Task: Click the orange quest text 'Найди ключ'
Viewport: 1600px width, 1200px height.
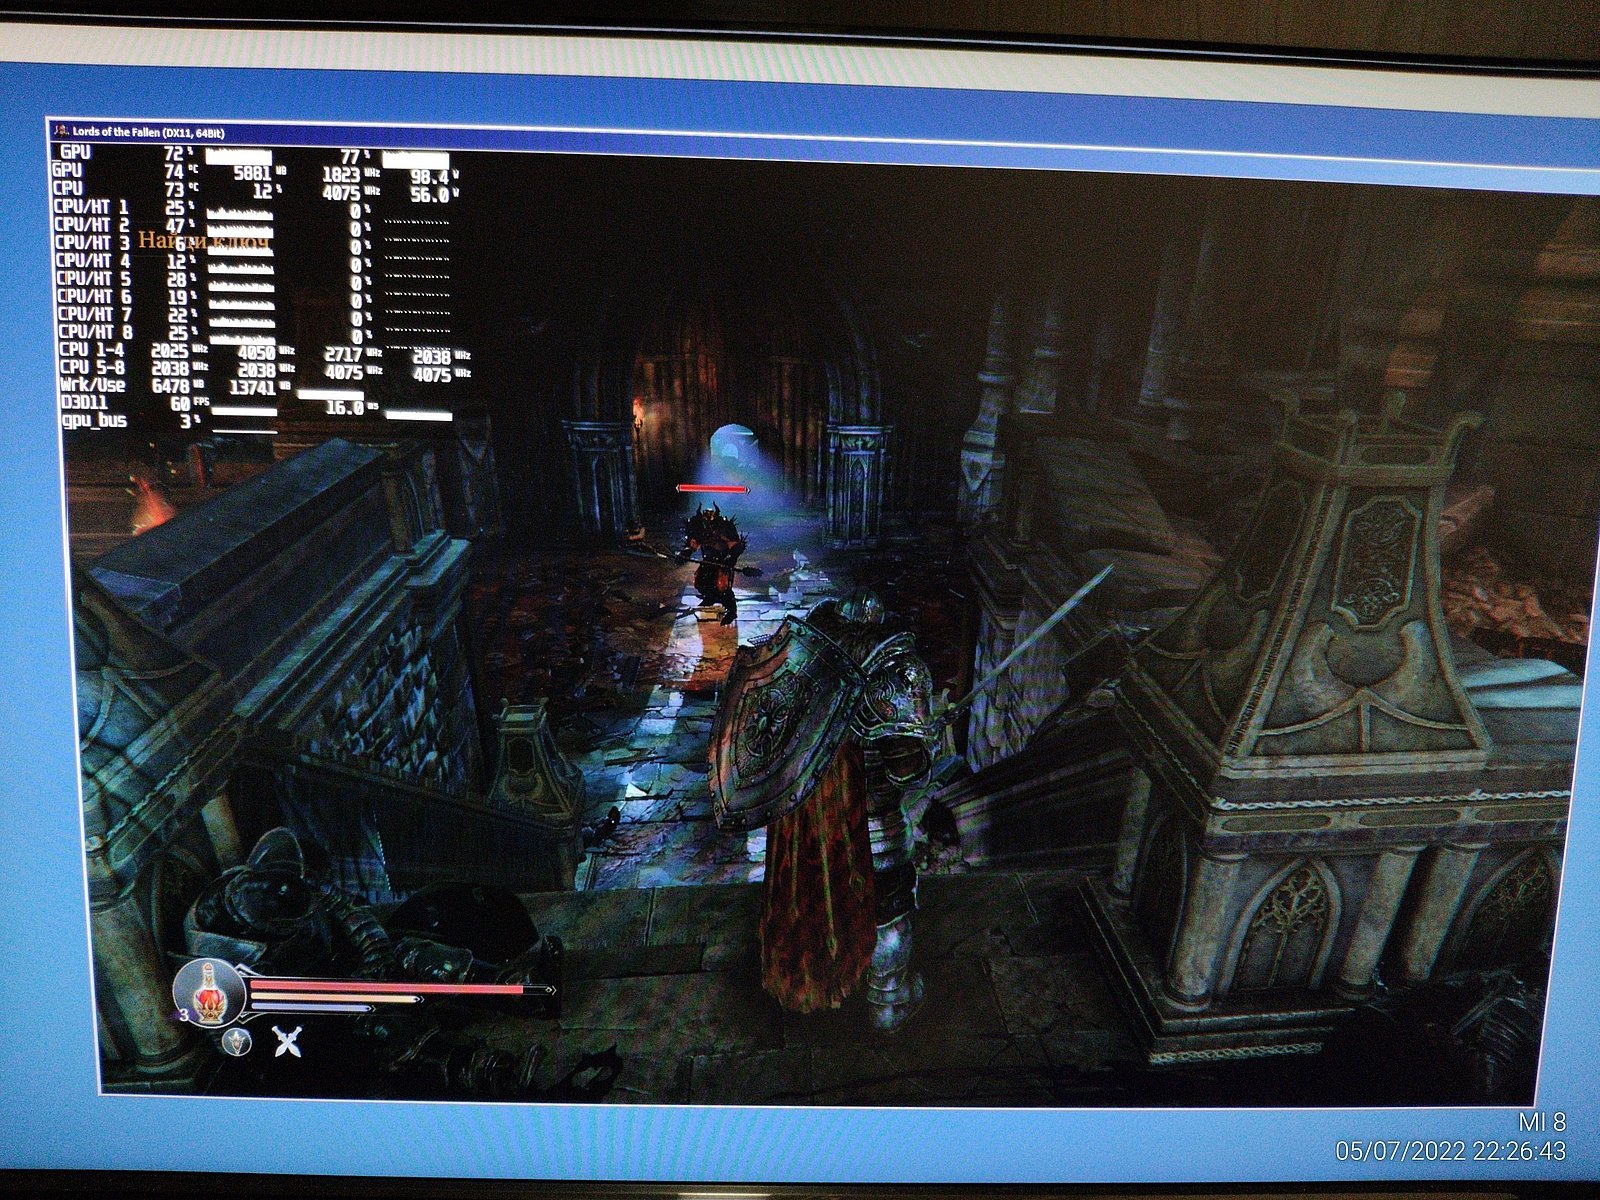Action: tap(203, 240)
